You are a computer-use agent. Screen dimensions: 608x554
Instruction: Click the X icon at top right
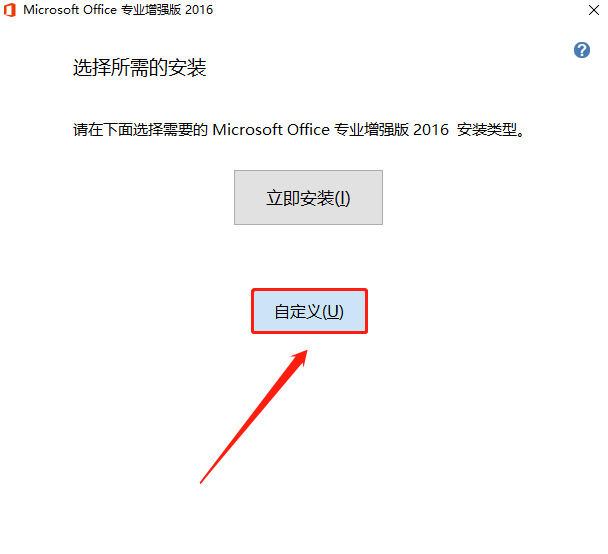[594, 10]
